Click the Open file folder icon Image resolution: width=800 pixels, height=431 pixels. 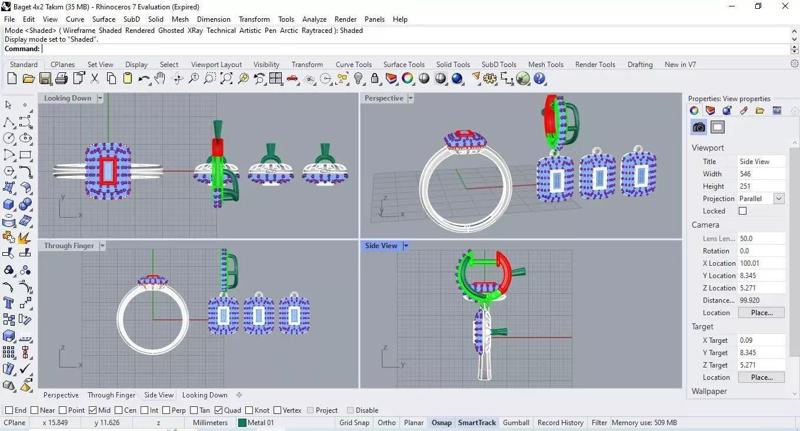click(29, 79)
